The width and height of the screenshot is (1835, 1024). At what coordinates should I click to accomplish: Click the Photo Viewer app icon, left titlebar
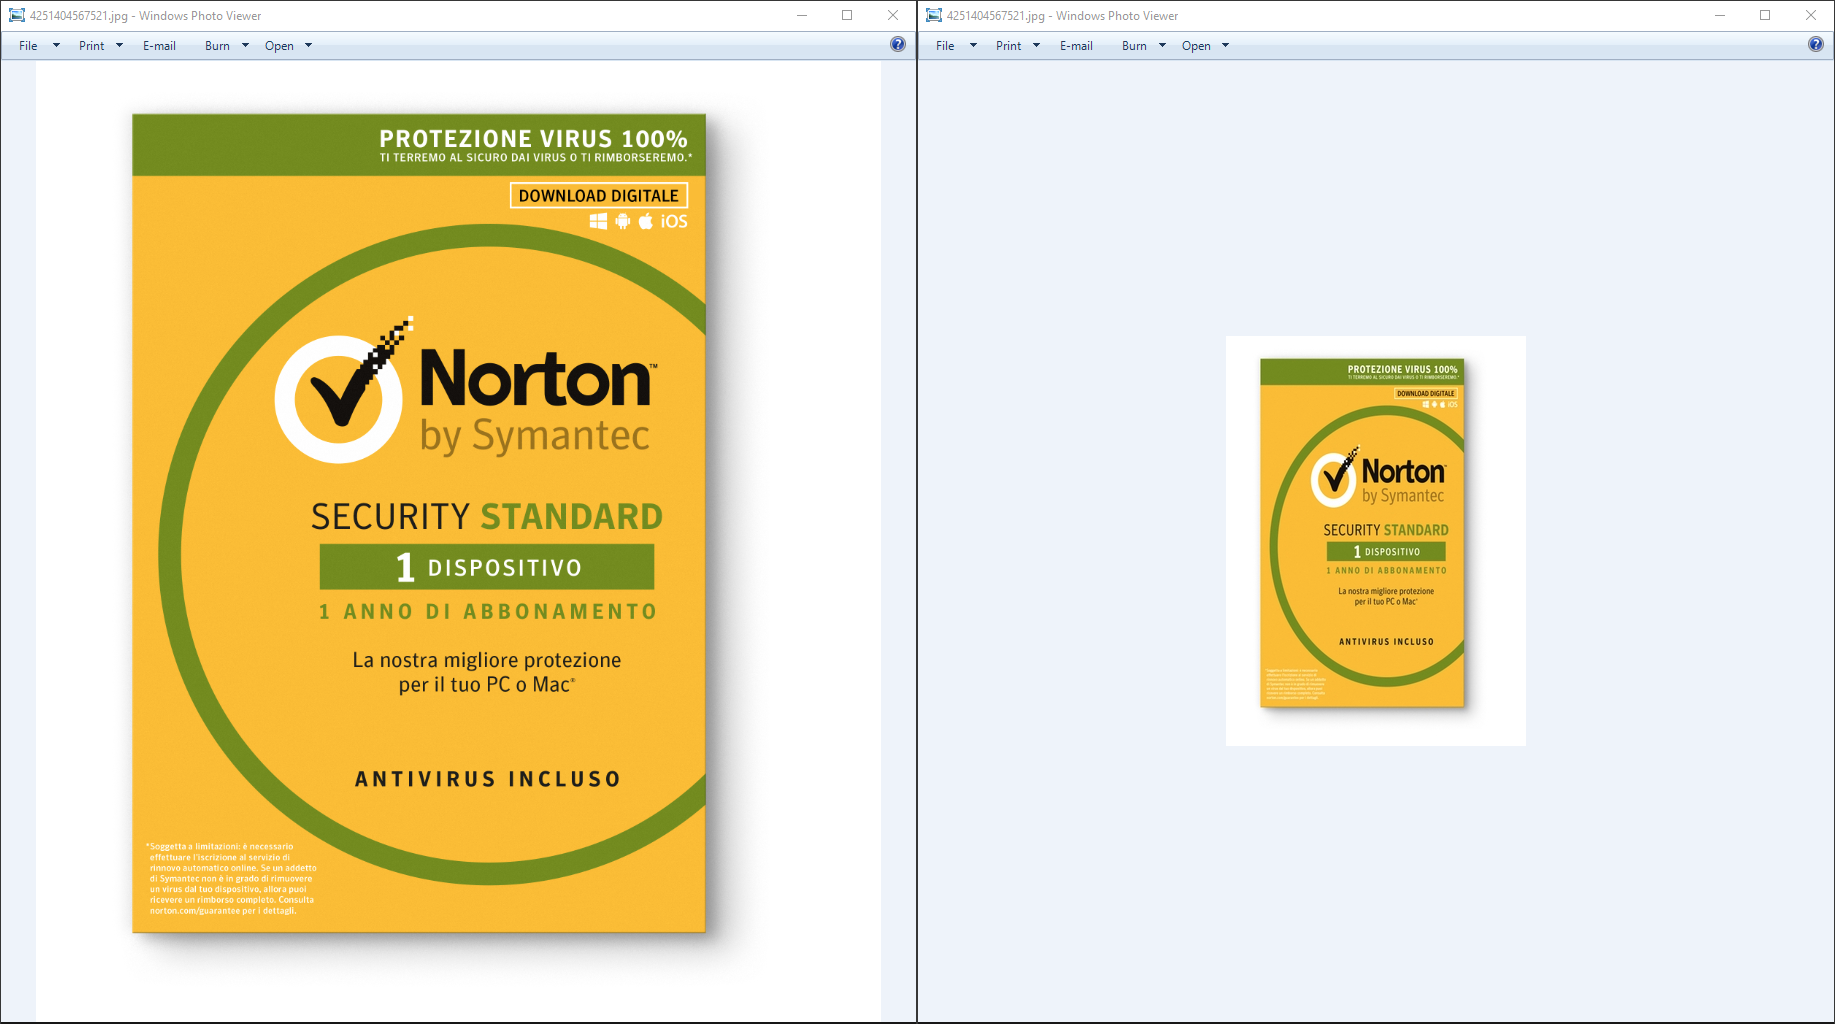coord(17,15)
